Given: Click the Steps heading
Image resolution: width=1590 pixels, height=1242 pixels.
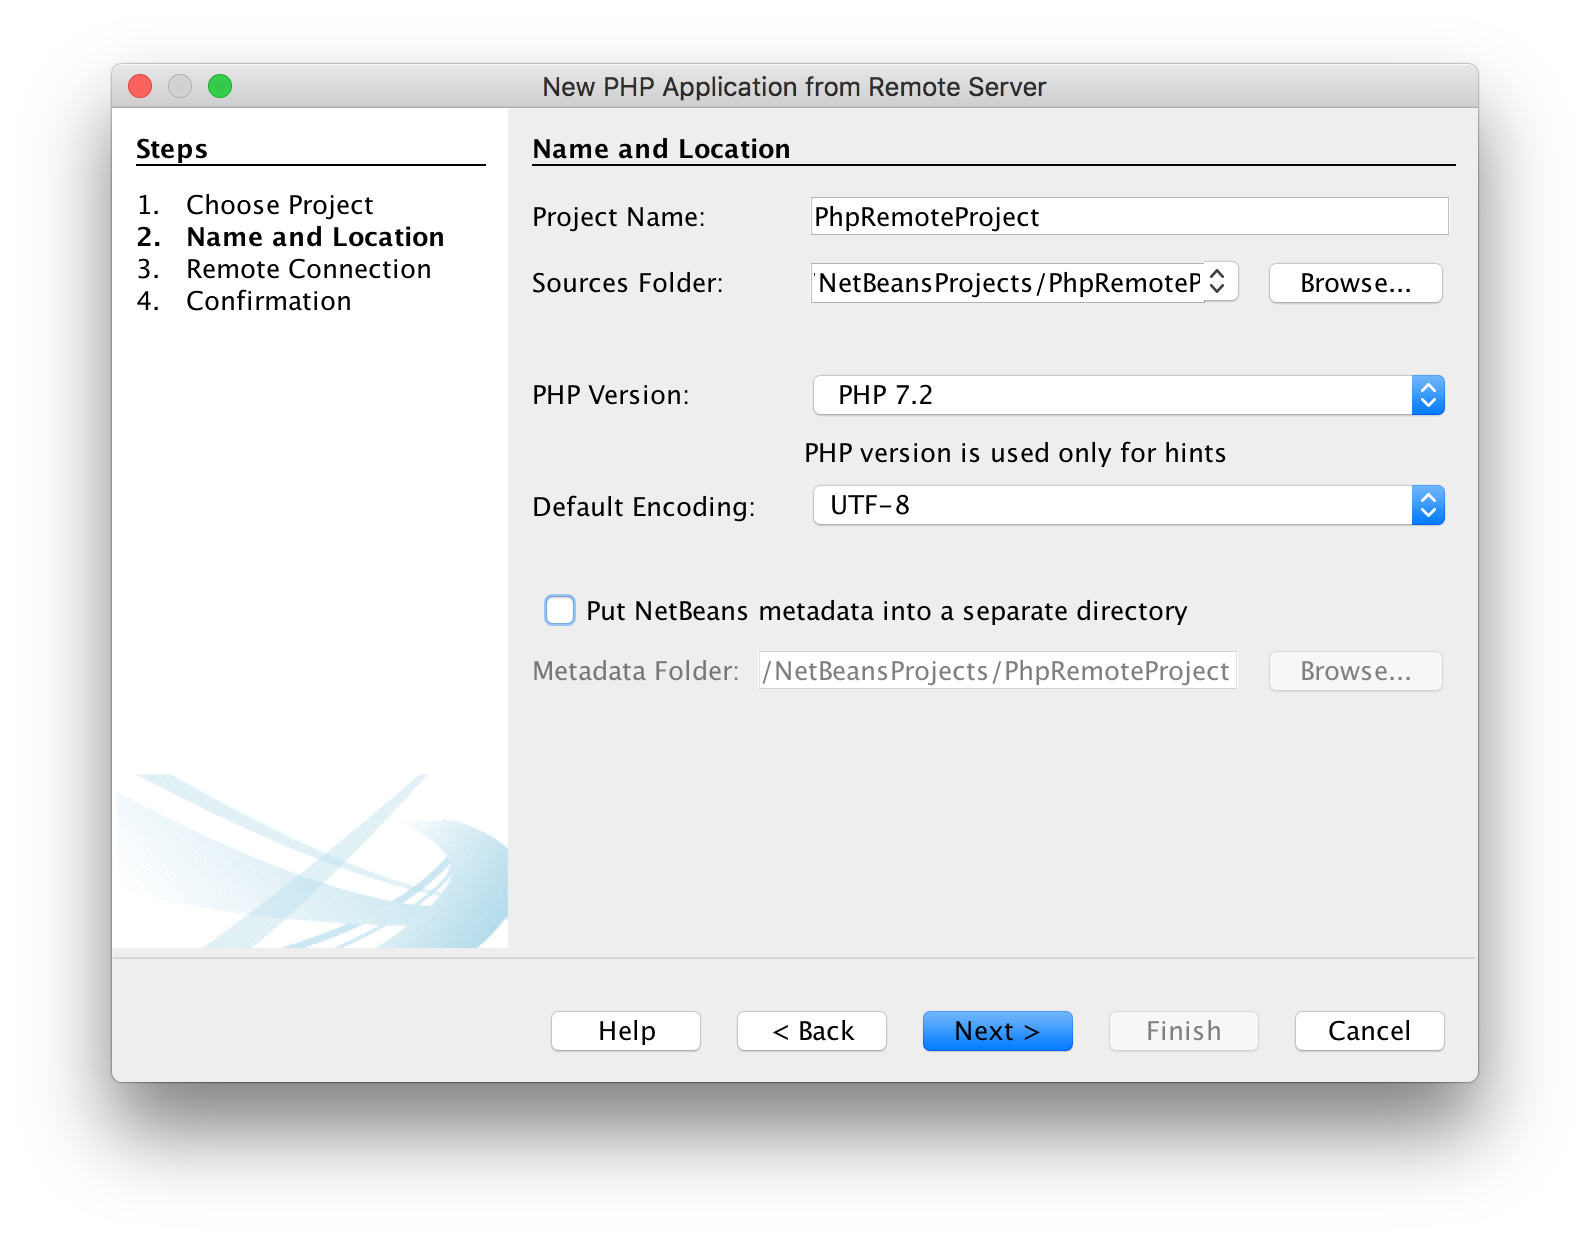Looking at the screenshot, I should click(172, 149).
